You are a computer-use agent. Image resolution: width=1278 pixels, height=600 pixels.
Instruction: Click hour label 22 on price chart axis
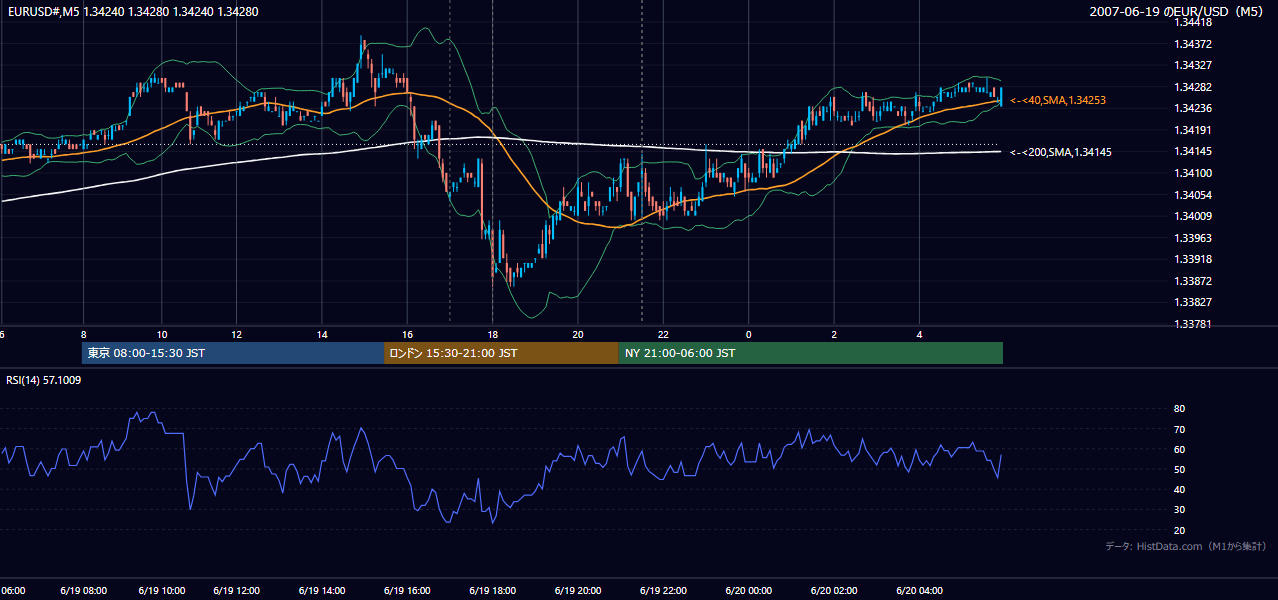coord(663,334)
